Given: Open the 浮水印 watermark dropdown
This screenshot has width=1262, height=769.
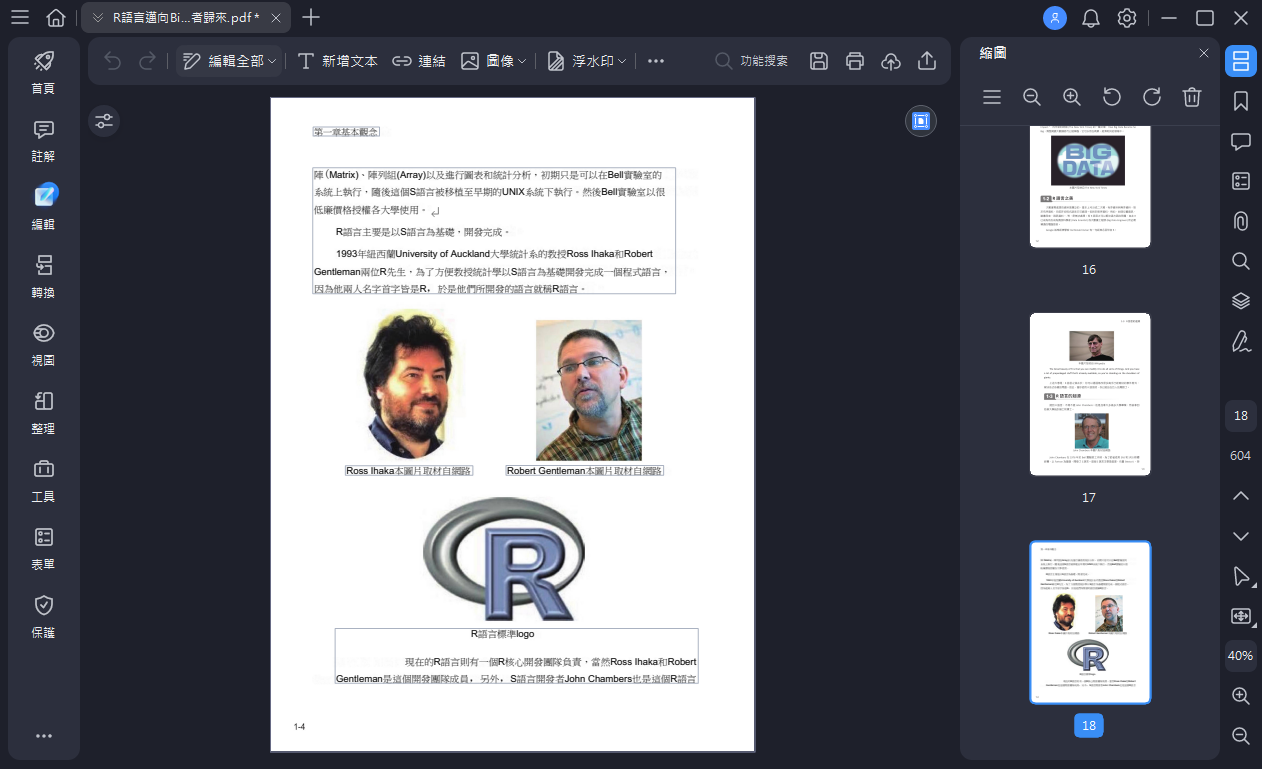Looking at the screenshot, I should (587, 61).
